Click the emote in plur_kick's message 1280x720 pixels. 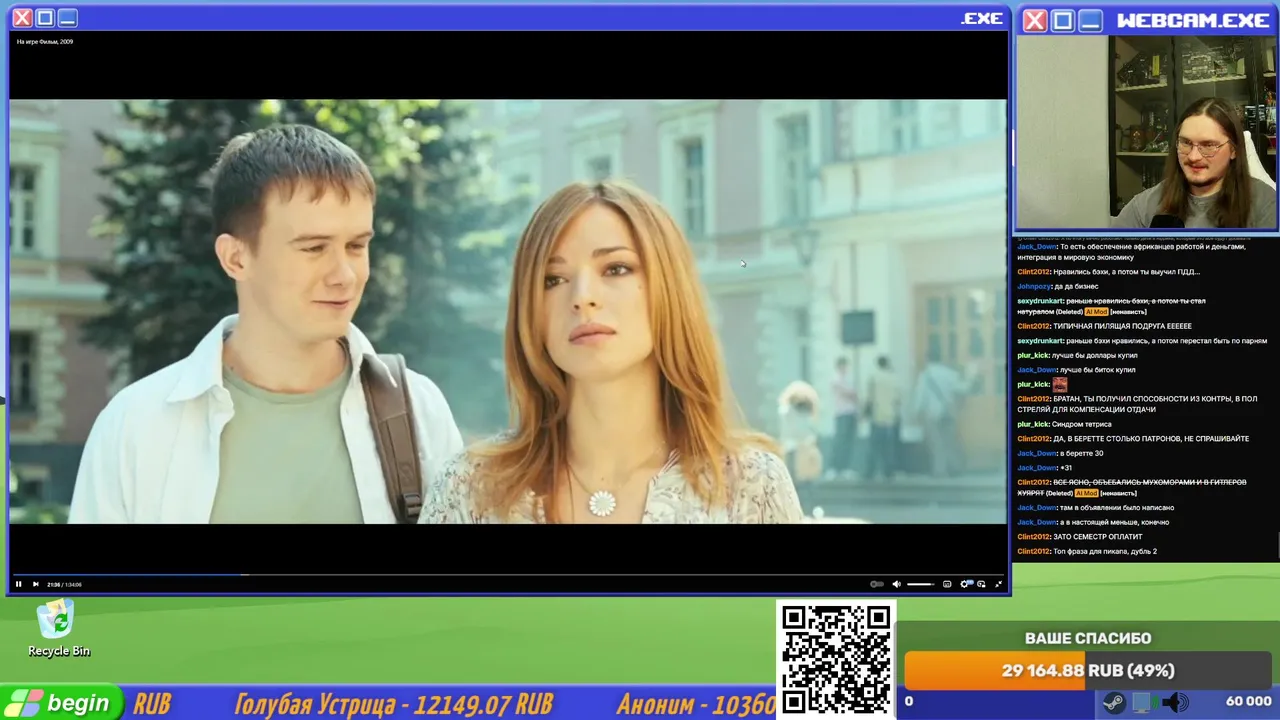click(1060, 384)
